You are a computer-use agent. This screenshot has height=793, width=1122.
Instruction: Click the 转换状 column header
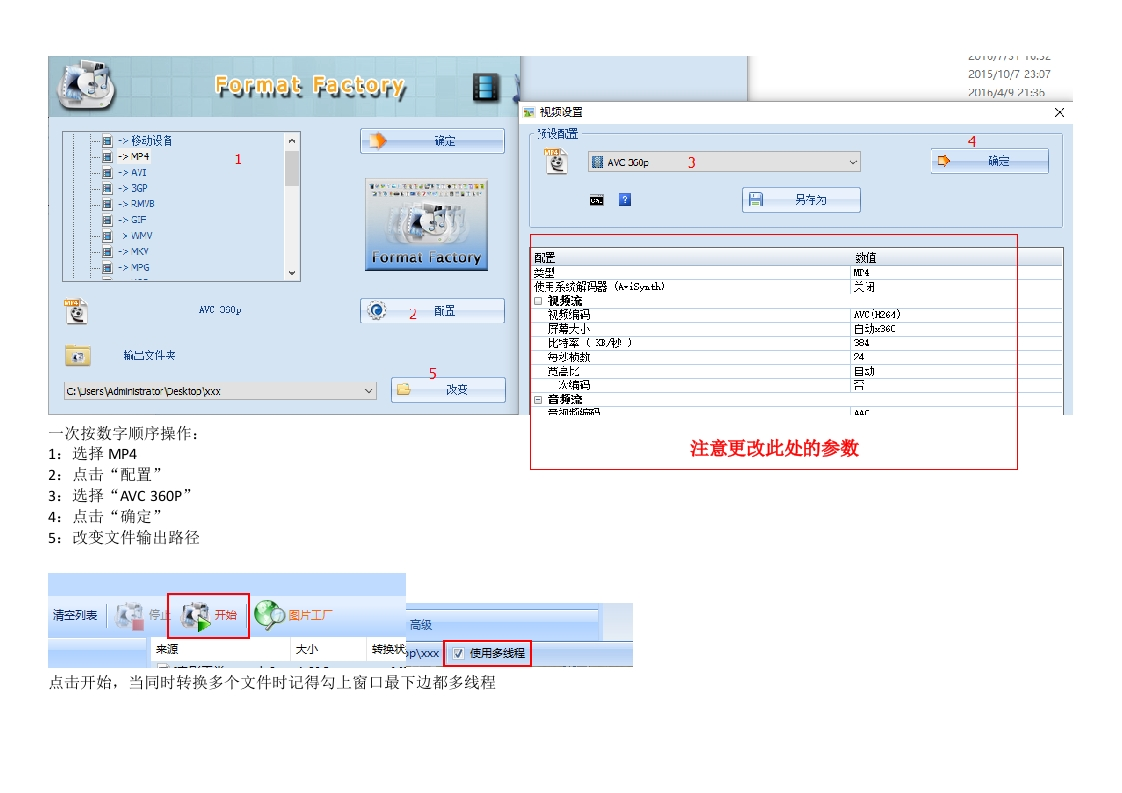pyautogui.click(x=388, y=649)
